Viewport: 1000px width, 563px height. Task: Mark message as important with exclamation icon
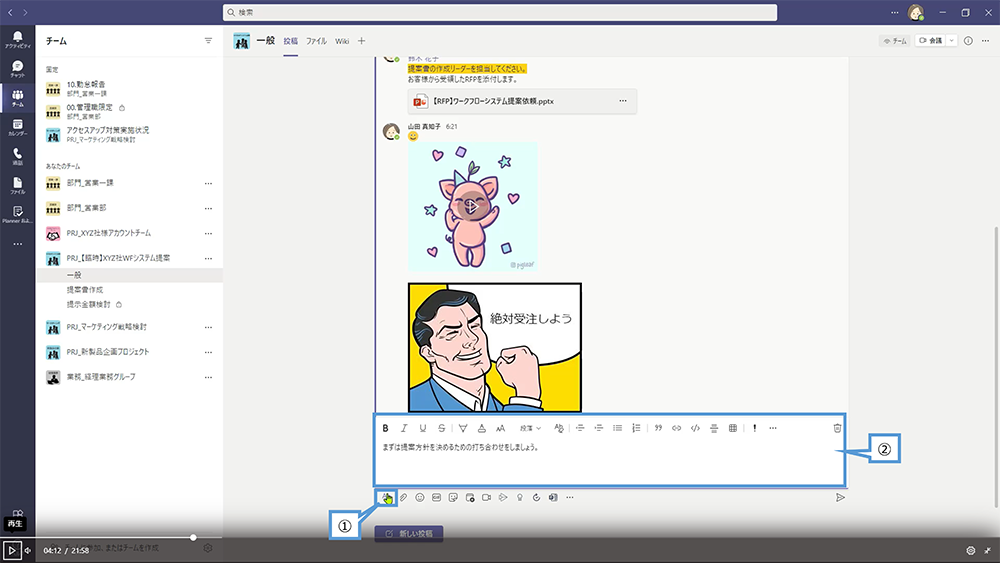[754, 428]
